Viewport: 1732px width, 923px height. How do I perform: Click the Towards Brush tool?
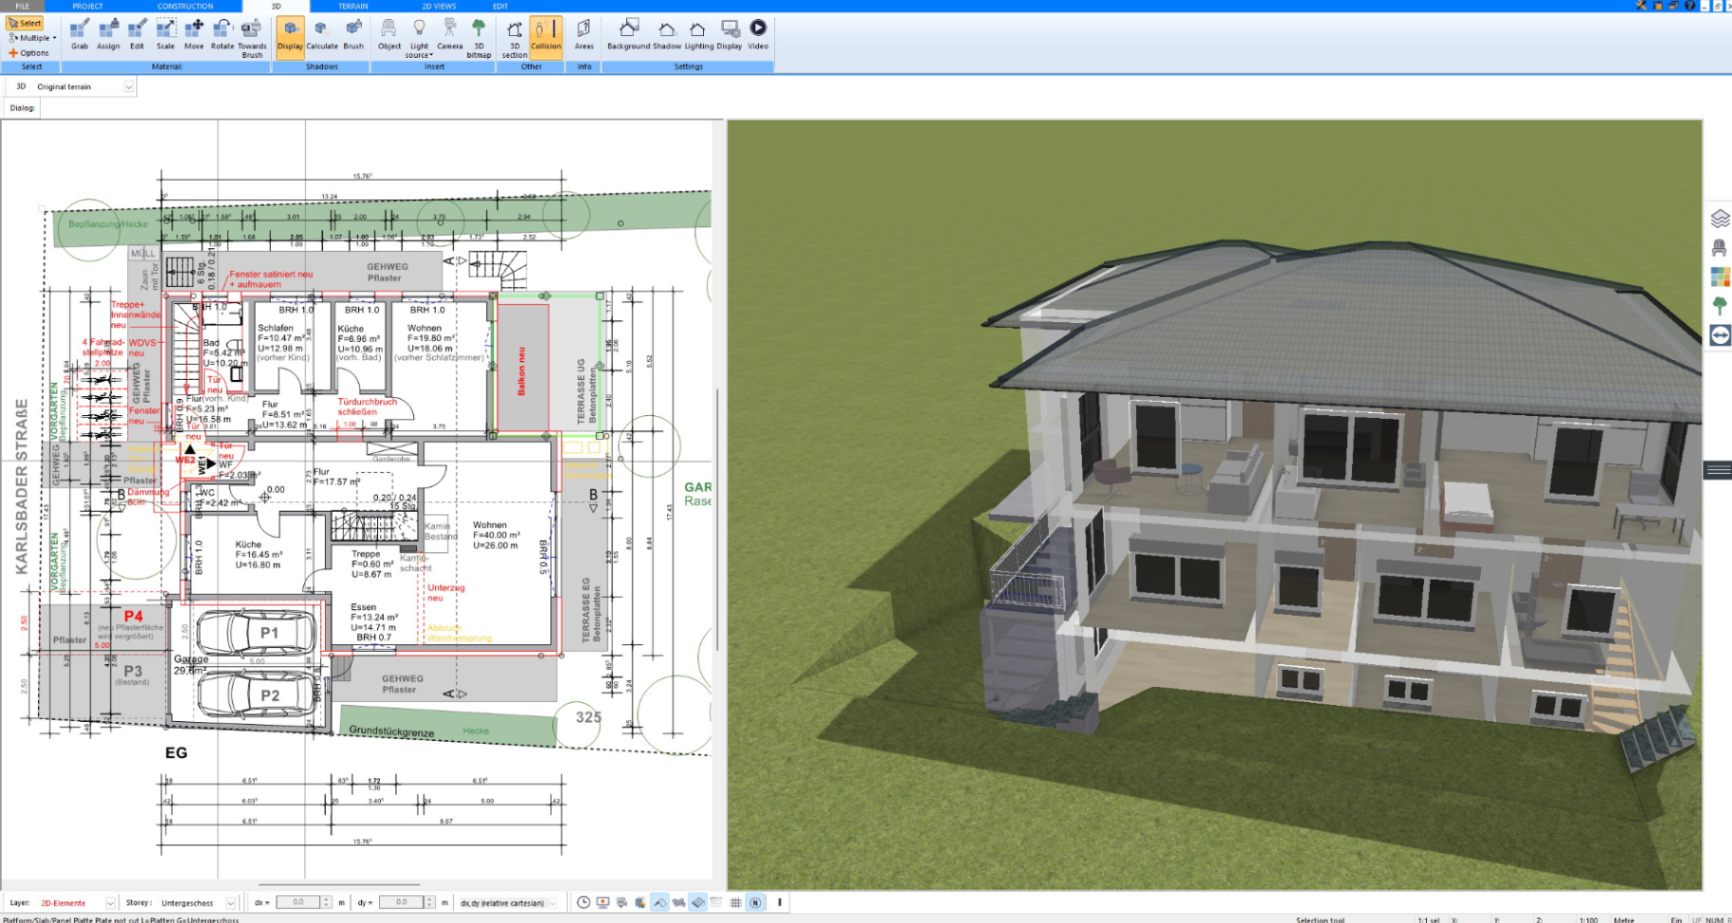252,38
